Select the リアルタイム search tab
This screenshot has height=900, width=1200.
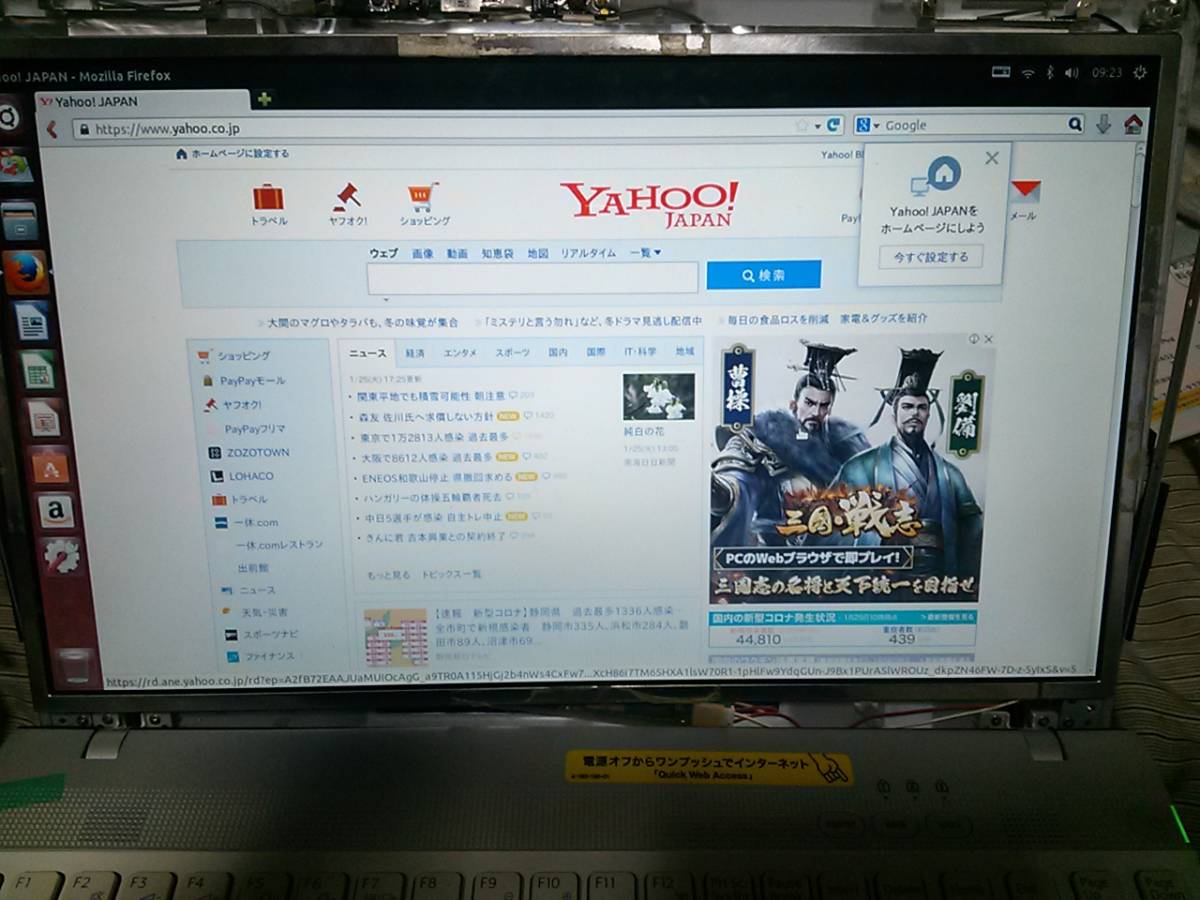[588, 253]
